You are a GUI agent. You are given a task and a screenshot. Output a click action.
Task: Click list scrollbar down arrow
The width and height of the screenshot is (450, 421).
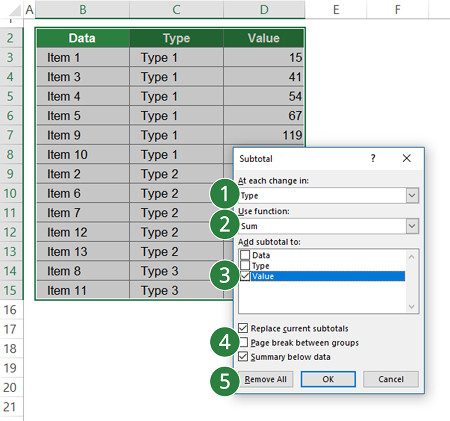coord(411,307)
